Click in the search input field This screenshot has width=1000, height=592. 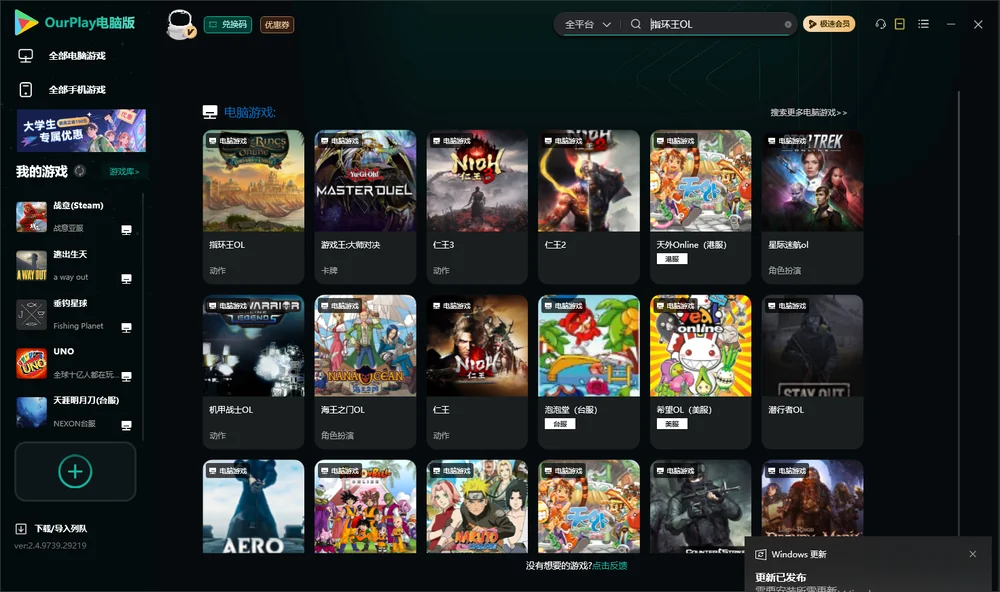pos(714,24)
